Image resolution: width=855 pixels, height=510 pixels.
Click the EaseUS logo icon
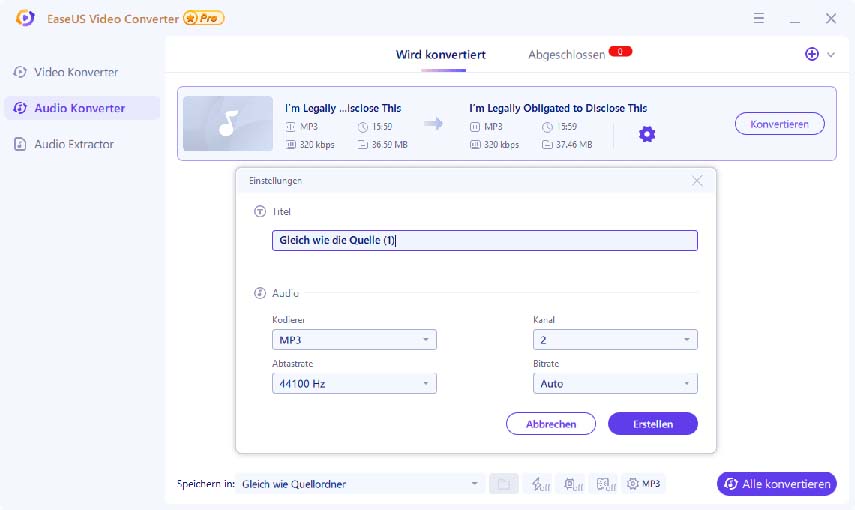tap(24, 18)
